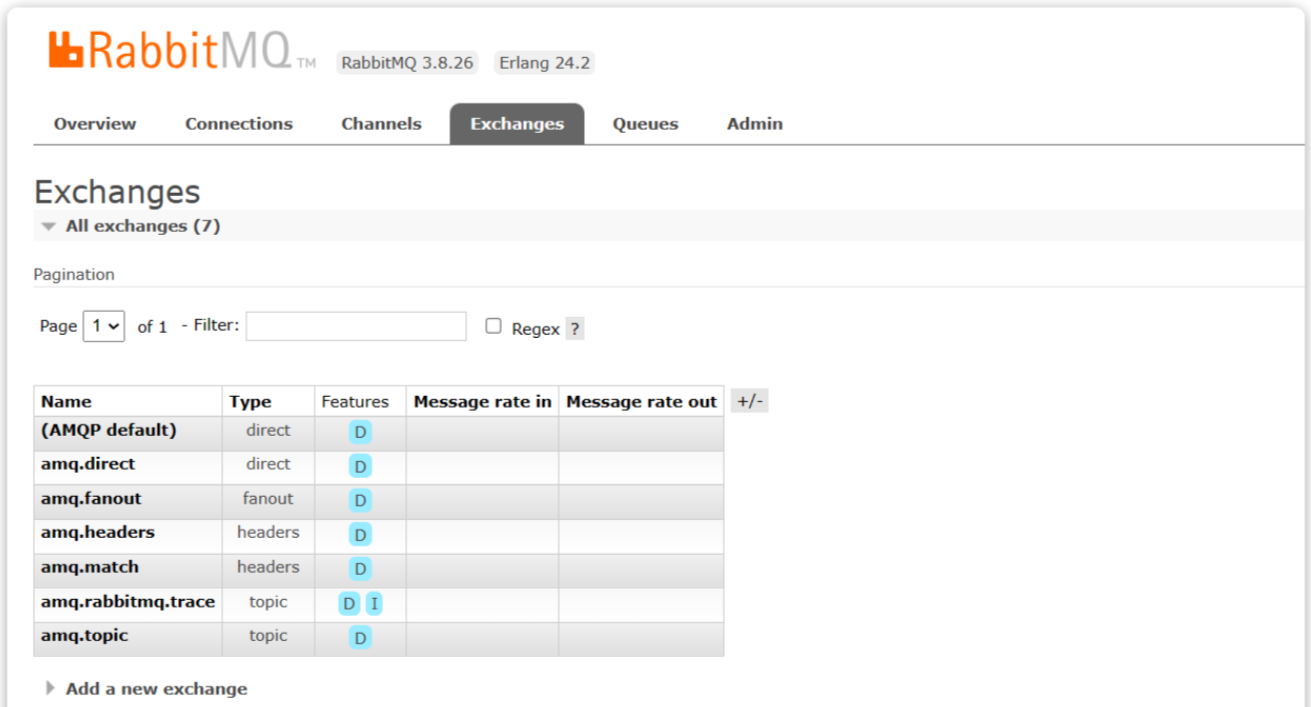This screenshot has height=707, width=1311.
Task: Click the Regex help question mark
Action: coord(575,329)
